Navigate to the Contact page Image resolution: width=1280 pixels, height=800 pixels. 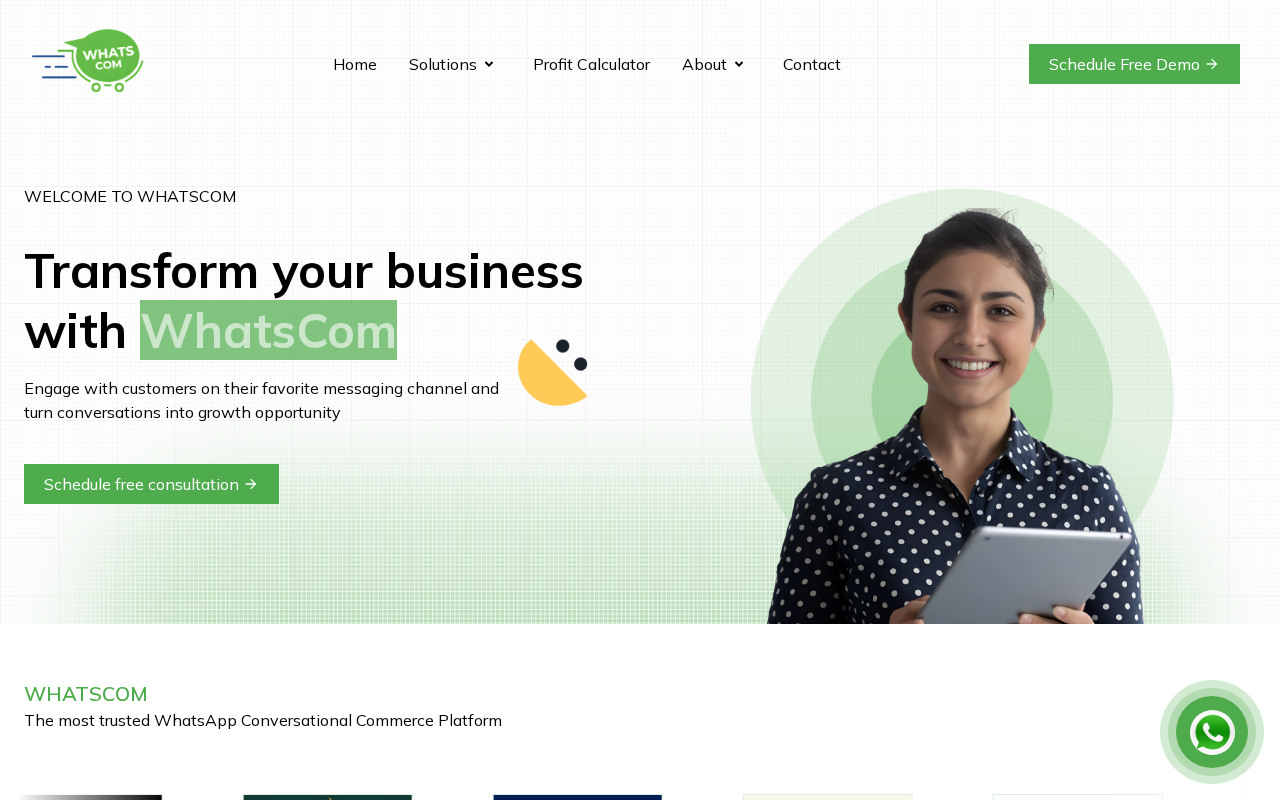[x=812, y=64]
